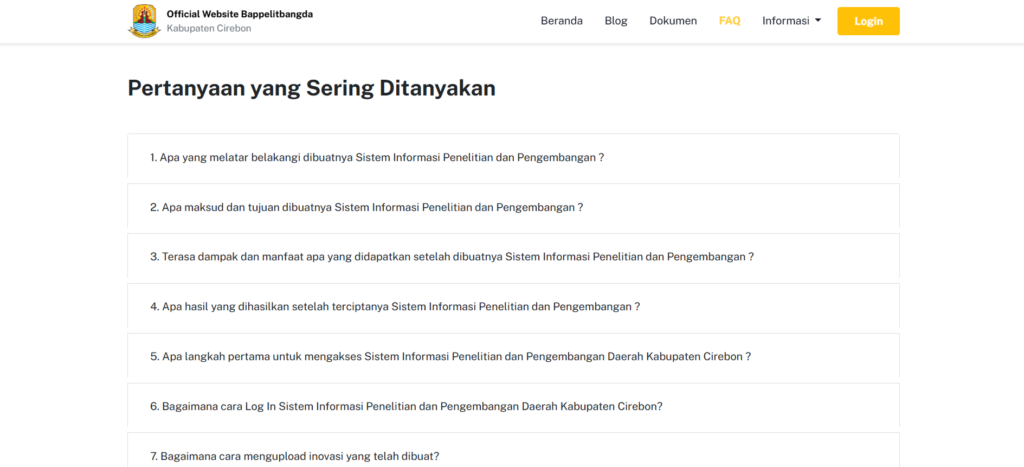Click the question mark in question 5
Screen dimensions: 1024x467
point(748,357)
